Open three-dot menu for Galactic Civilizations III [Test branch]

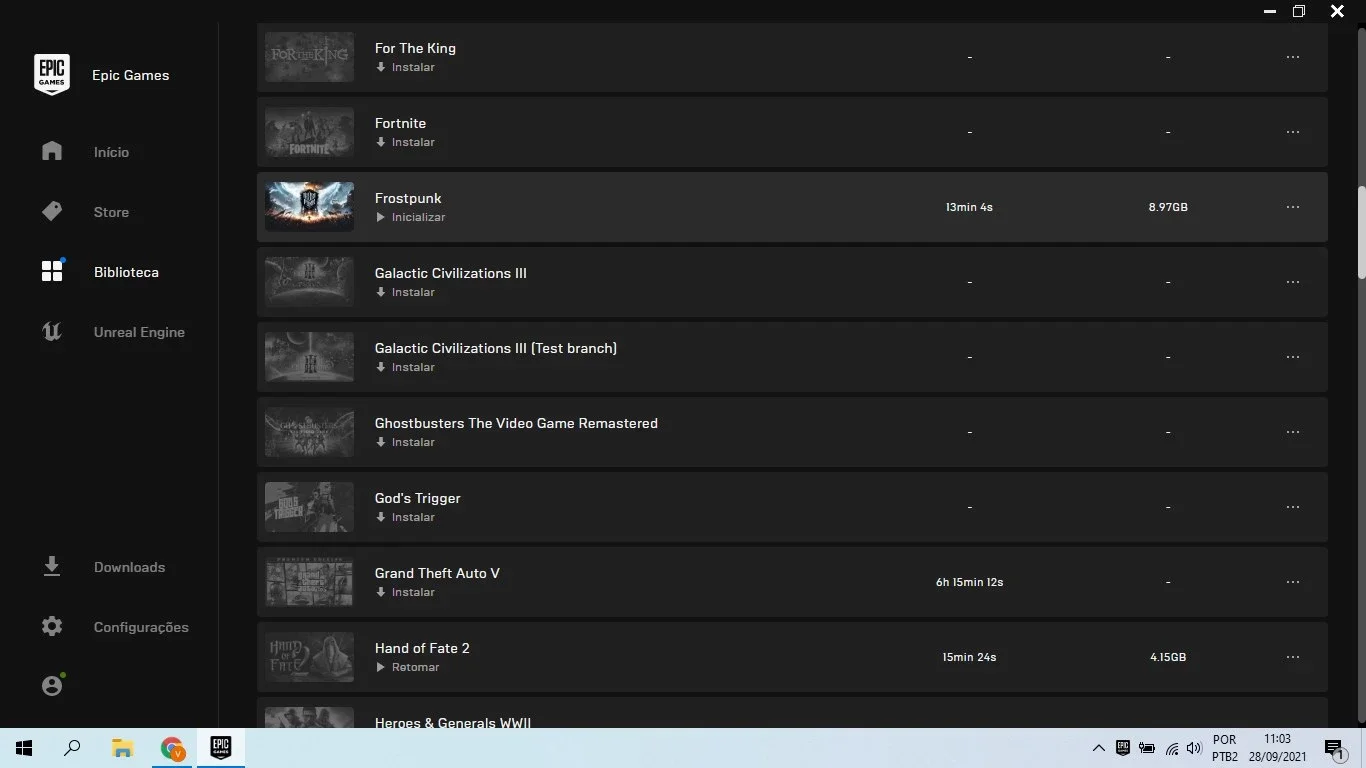pyautogui.click(x=1293, y=357)
